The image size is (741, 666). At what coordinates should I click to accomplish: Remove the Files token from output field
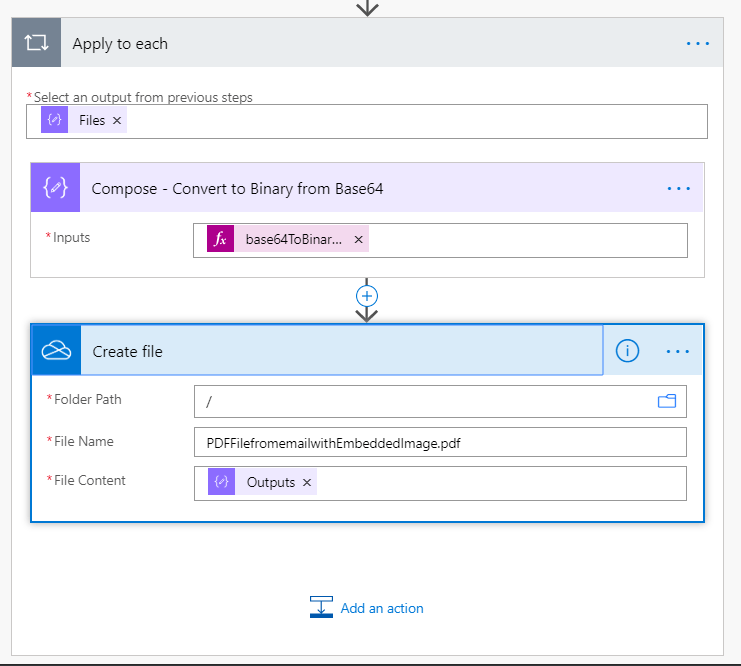point(117,120)
